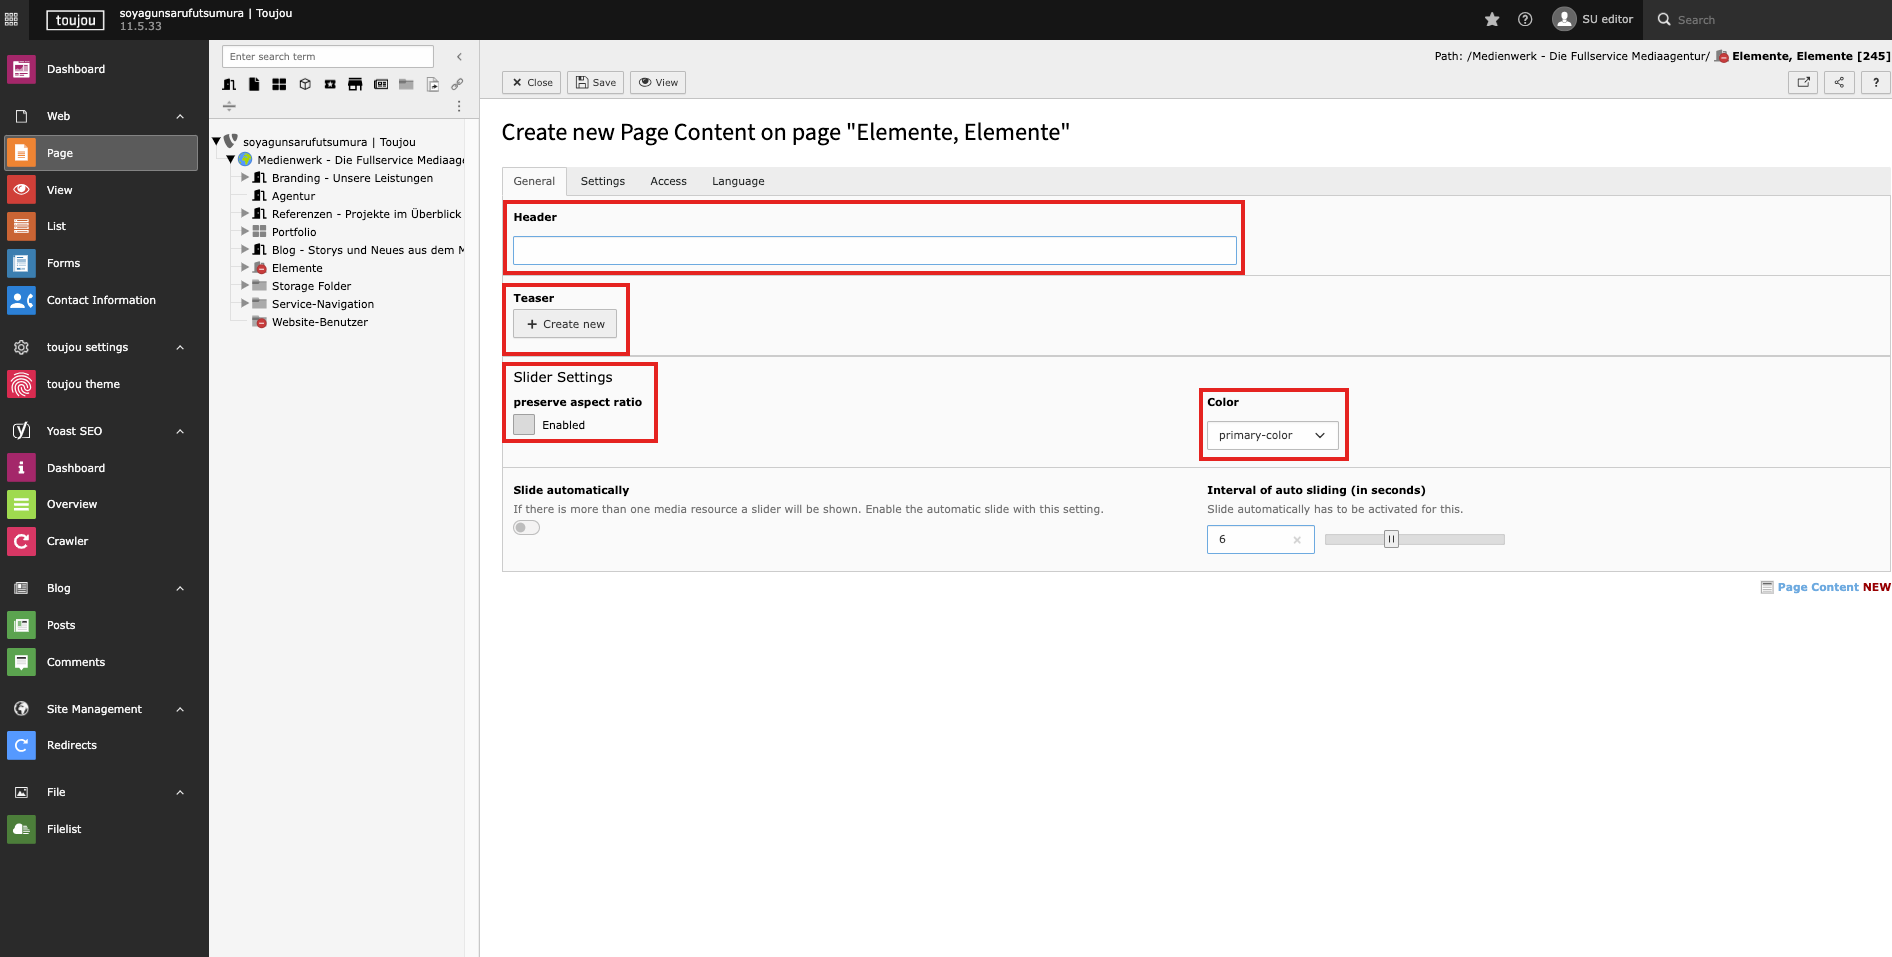
Task: Click the Redirects module icon
Action: click(21, 745)
